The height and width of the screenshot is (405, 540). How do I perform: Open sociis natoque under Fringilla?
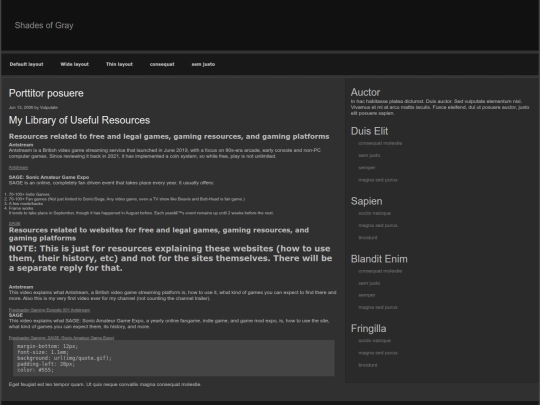coord(374,341)
